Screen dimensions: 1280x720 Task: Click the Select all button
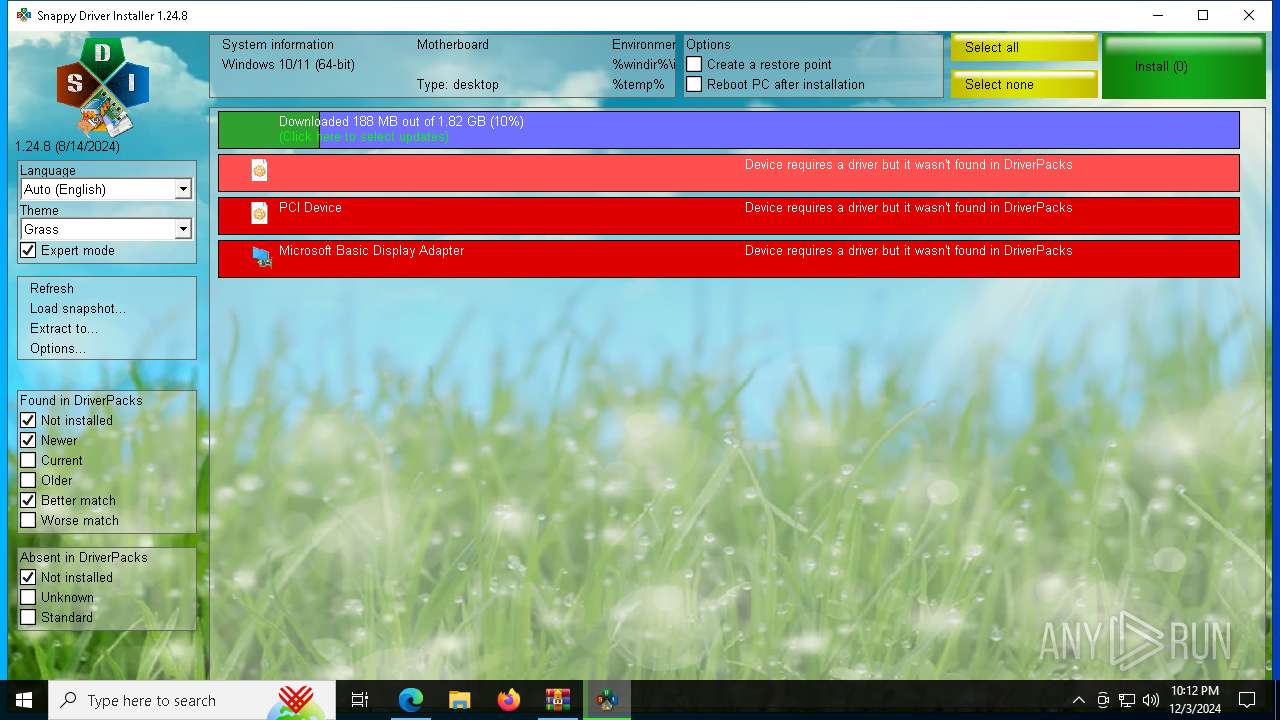1024,47
